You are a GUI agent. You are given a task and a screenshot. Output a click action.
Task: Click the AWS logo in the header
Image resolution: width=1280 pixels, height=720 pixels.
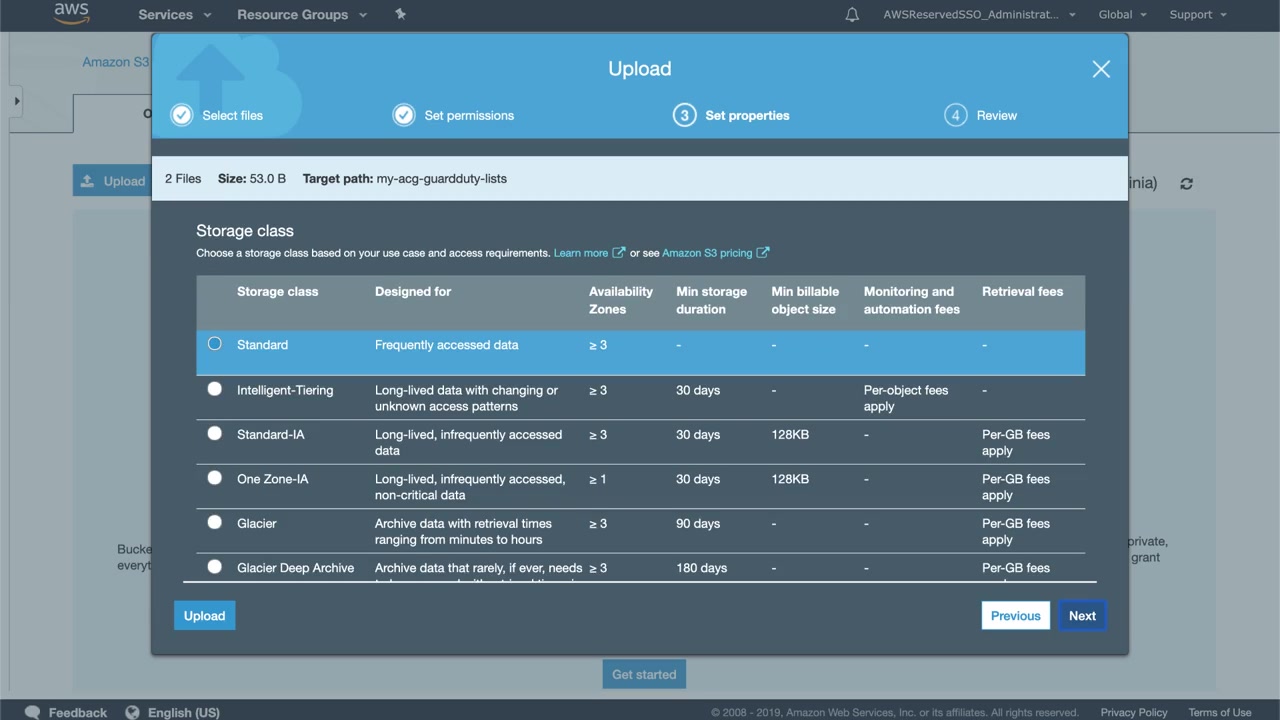pyautogui.click(x=71, y=13)
